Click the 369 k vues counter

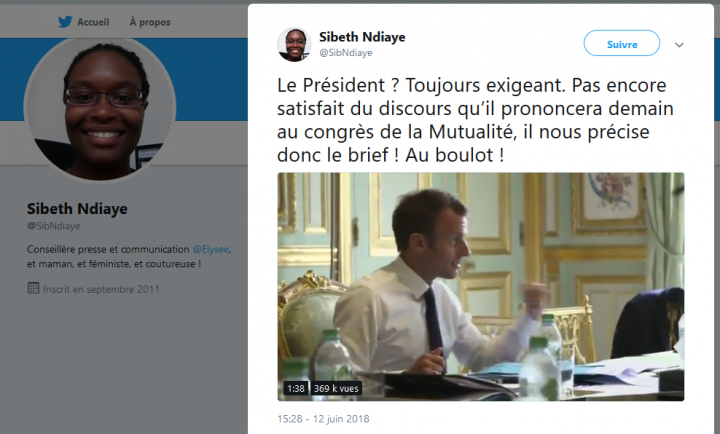(x=336, y=389)
